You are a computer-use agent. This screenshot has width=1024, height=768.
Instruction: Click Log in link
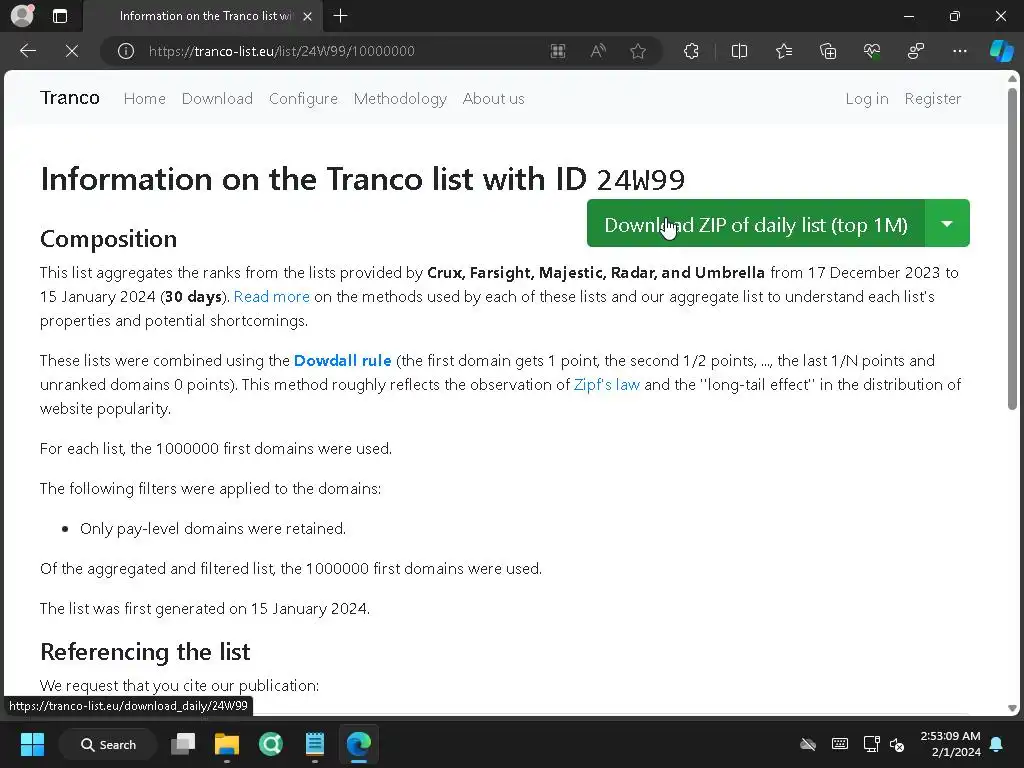coord(867,99)
